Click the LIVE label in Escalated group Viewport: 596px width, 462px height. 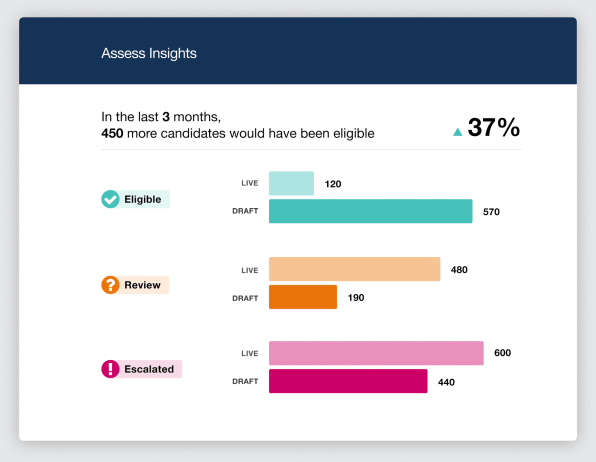[x=250, y=354]
